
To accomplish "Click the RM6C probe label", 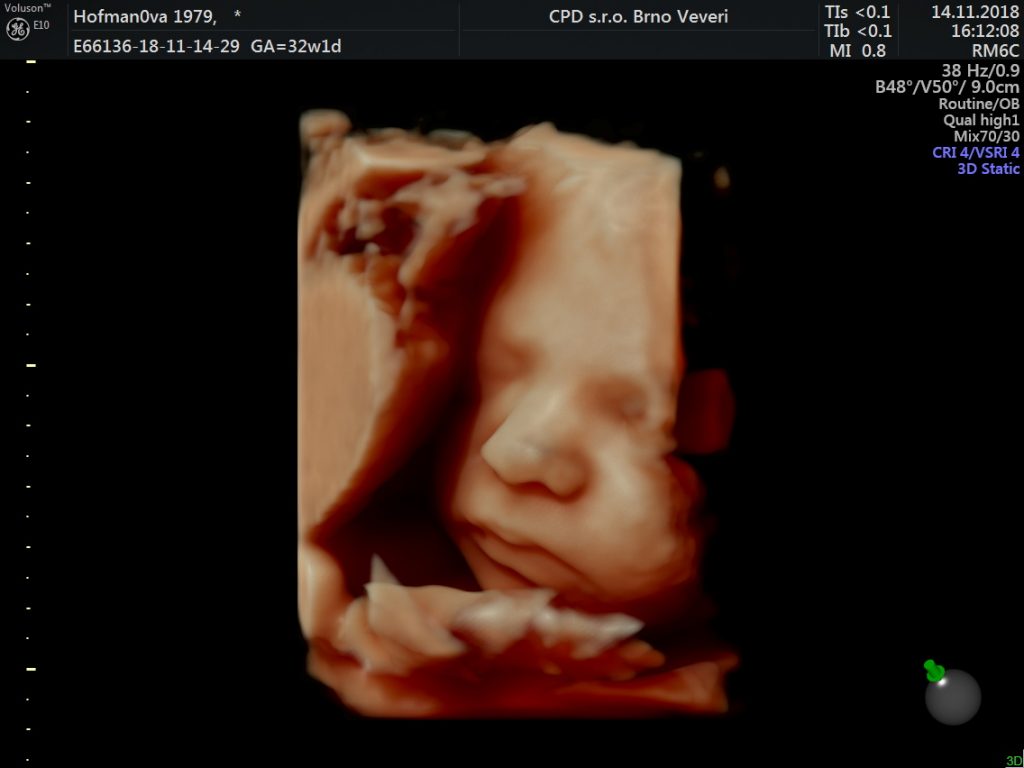I will pyautogui.click(x=995, y=50).
